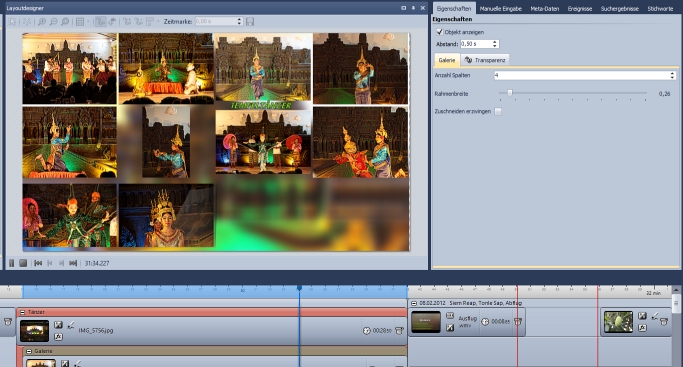Toggle the Objekt anzeigen checkbox
This screenshot has width=683, height=367.
440,32
